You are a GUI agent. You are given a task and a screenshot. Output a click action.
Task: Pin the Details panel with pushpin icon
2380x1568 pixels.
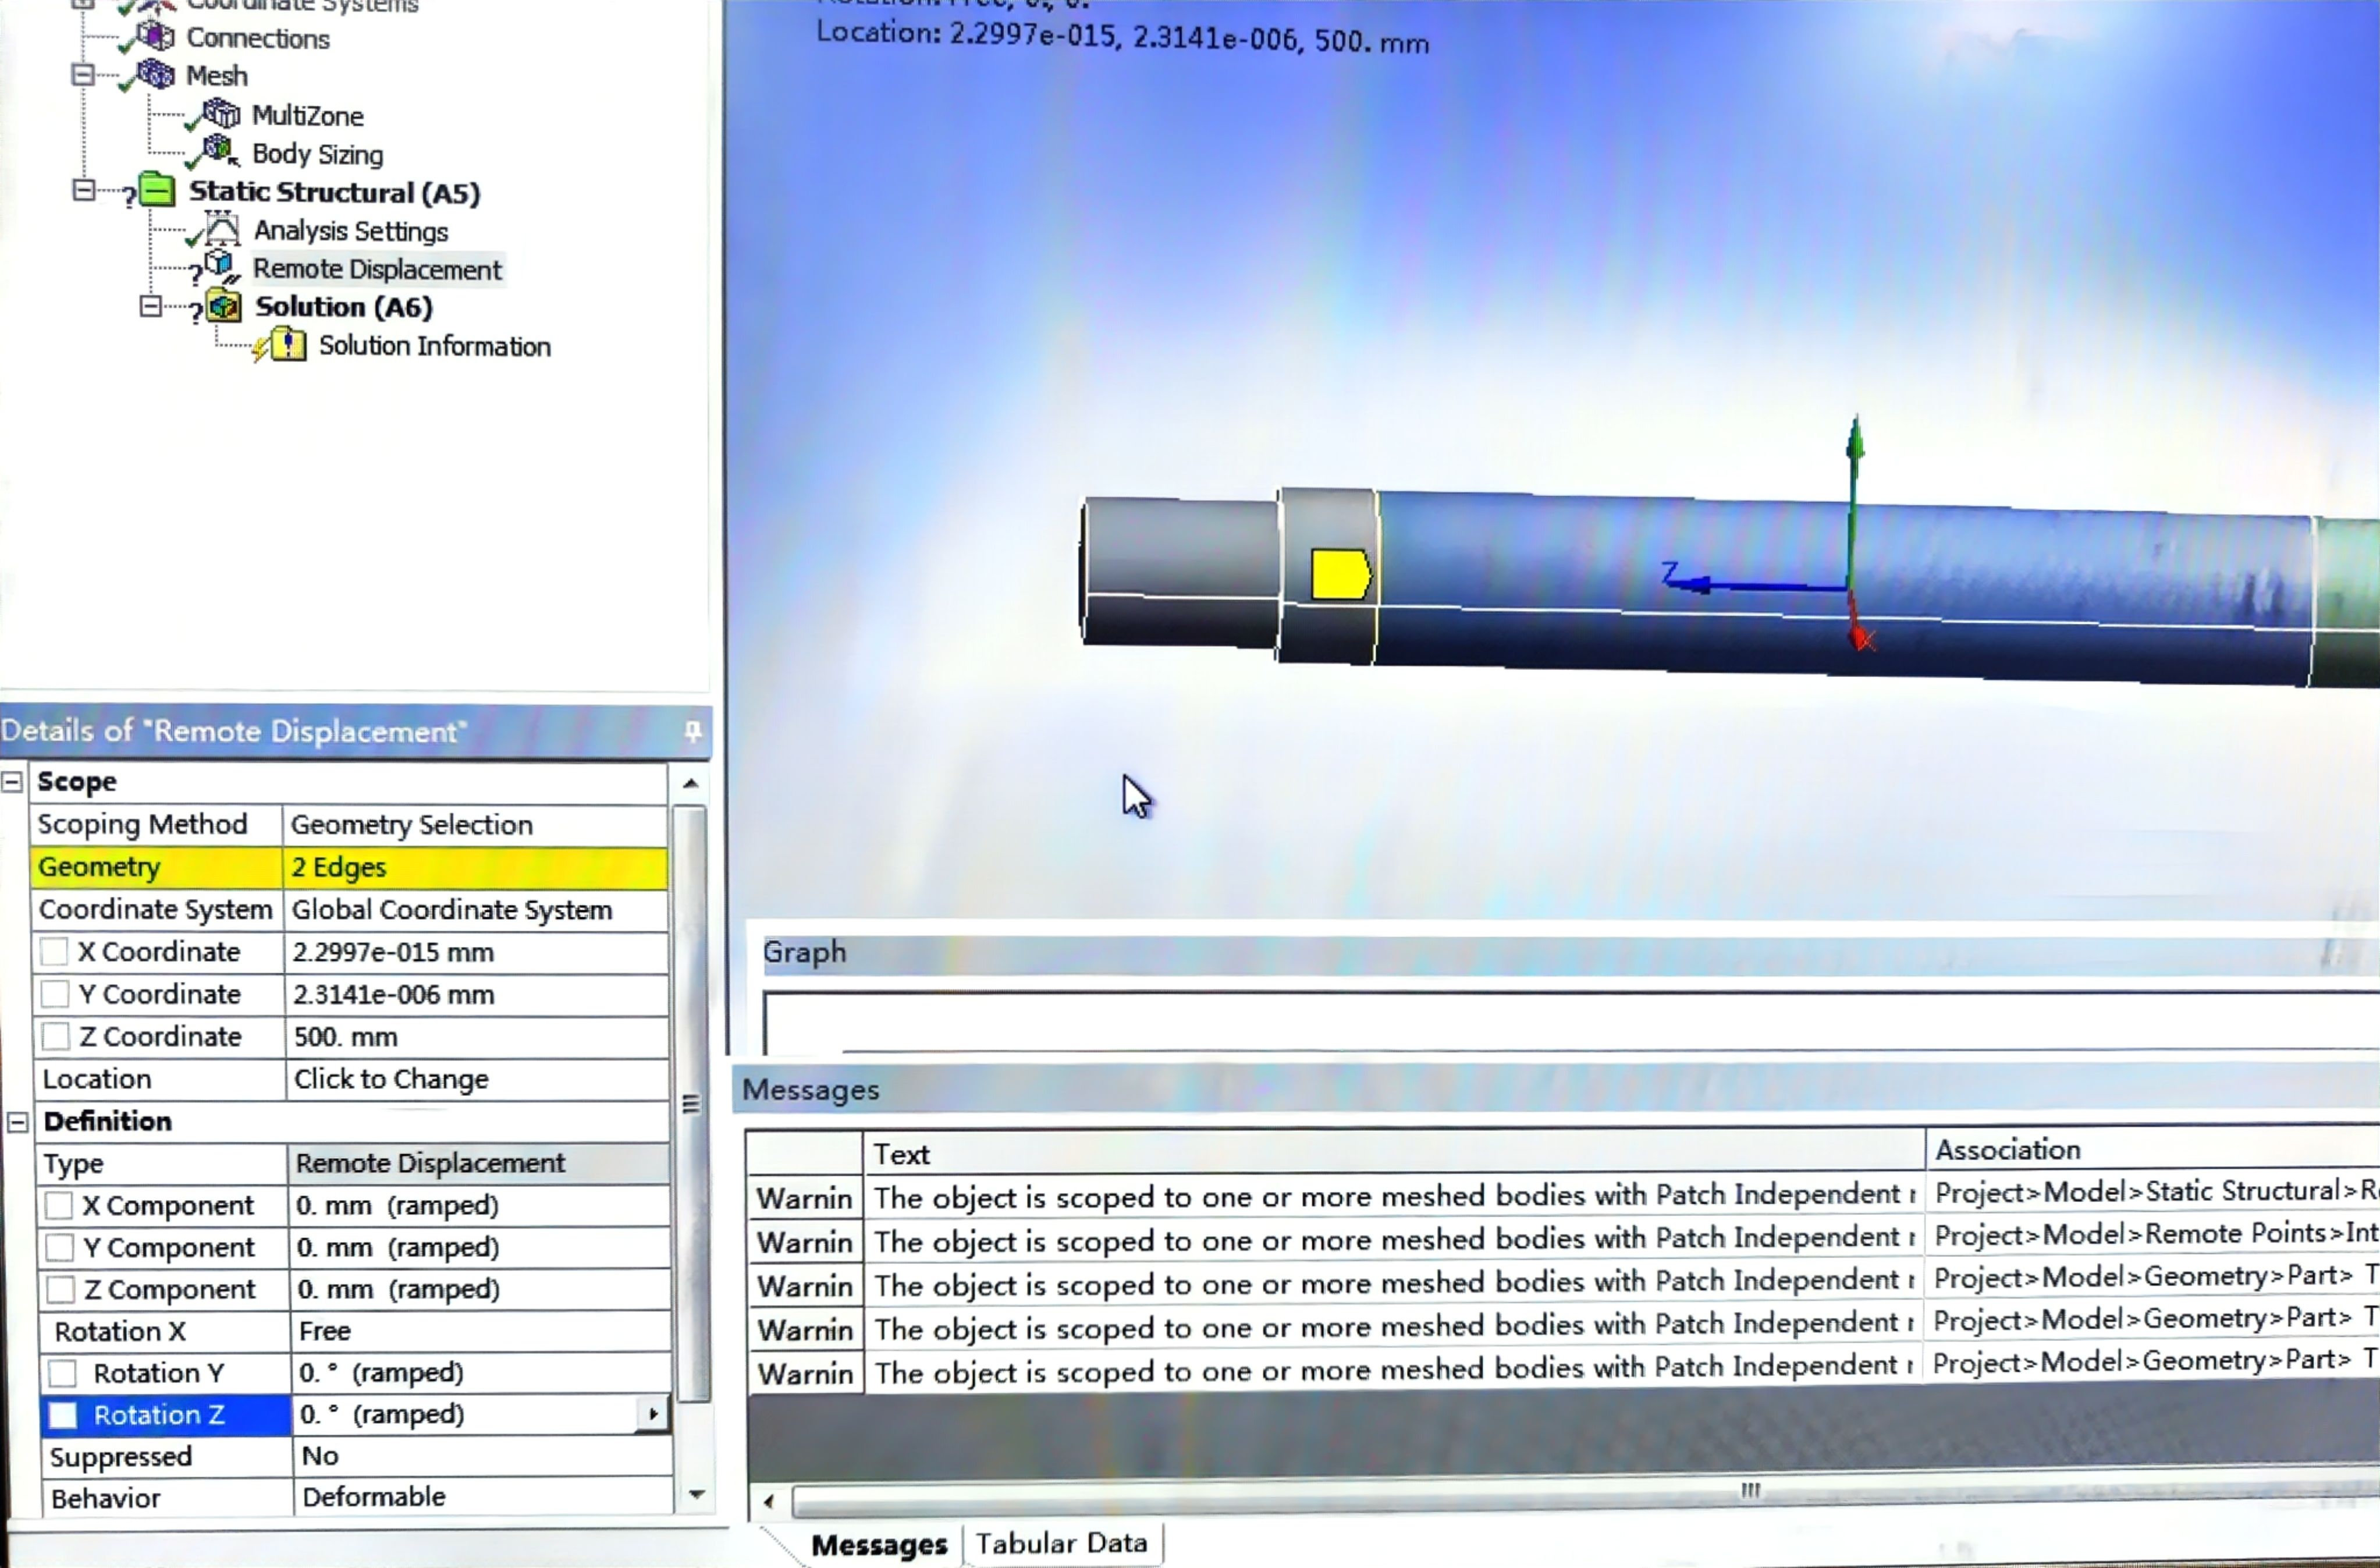point(692,731)
